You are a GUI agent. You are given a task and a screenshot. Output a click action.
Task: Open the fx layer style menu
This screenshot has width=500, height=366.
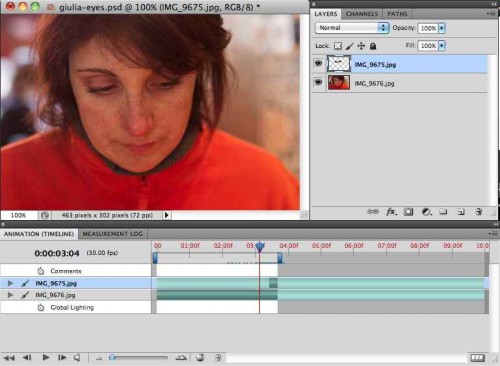pos(391,212)
